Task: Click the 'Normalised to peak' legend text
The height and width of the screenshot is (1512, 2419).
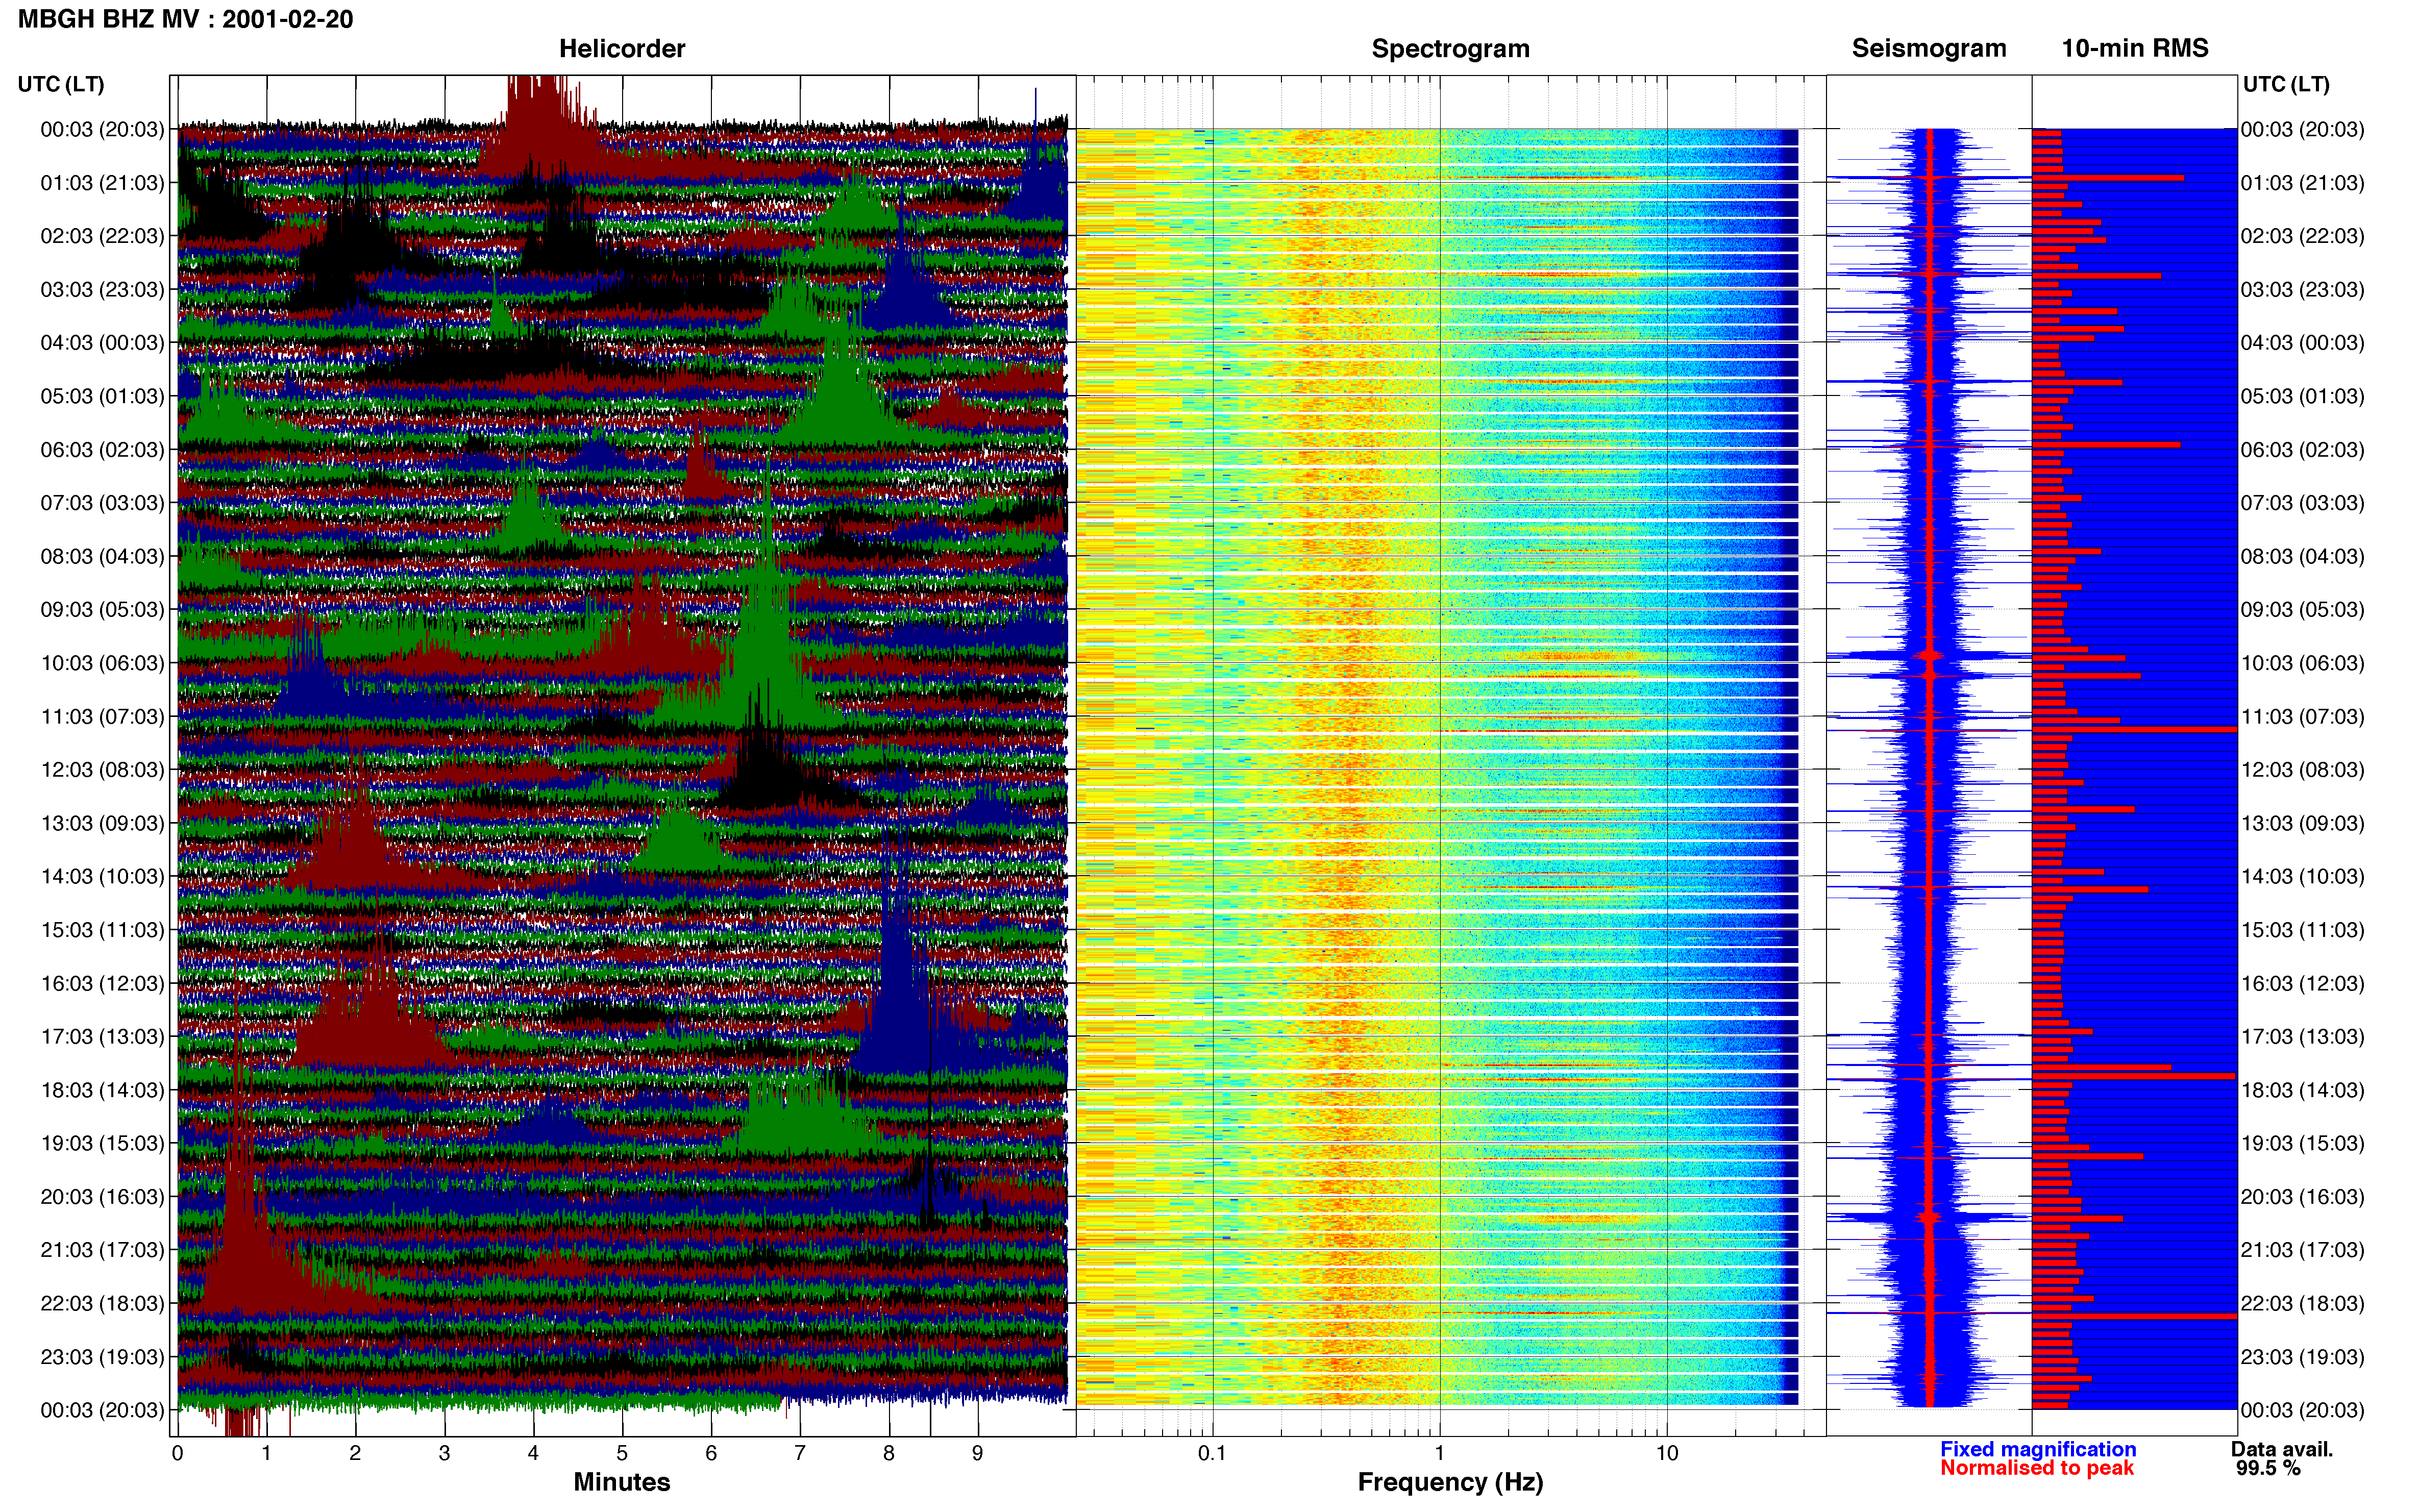Action: tap(2037, 1468)
